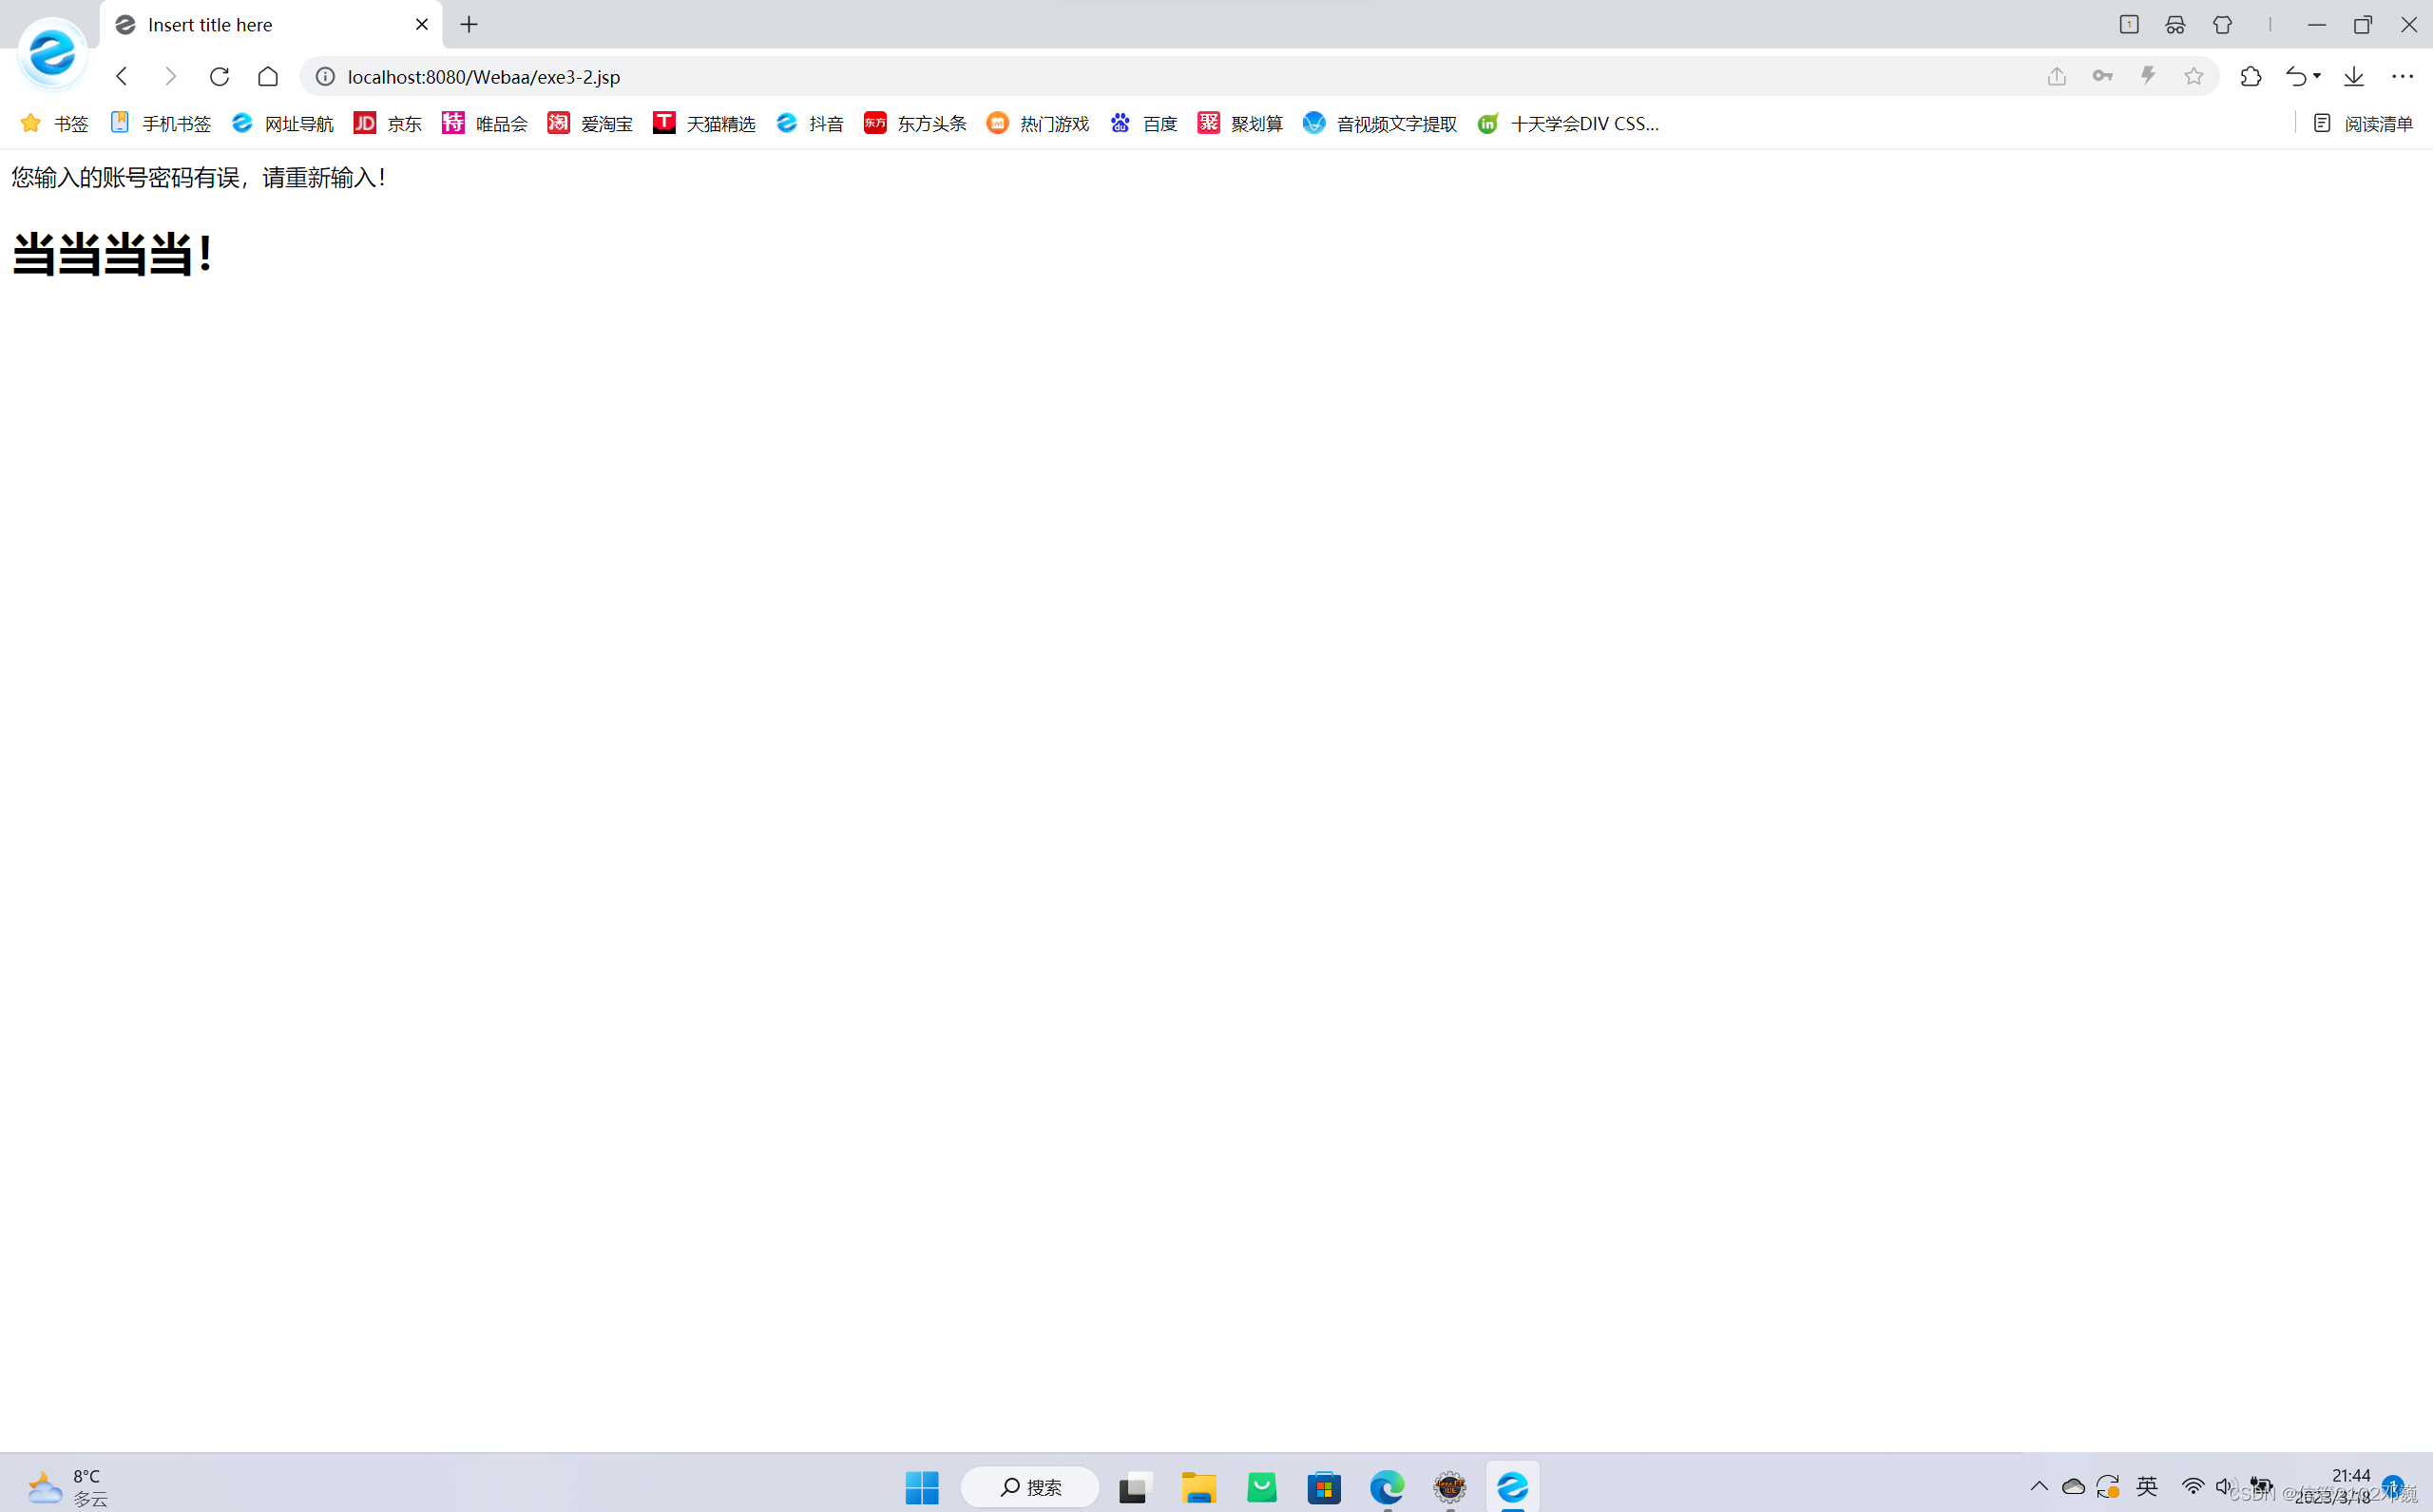Open a new tab with plus
This screenshot has height=1512, width=2433.
pyautogui.click(x=469, y=25)
